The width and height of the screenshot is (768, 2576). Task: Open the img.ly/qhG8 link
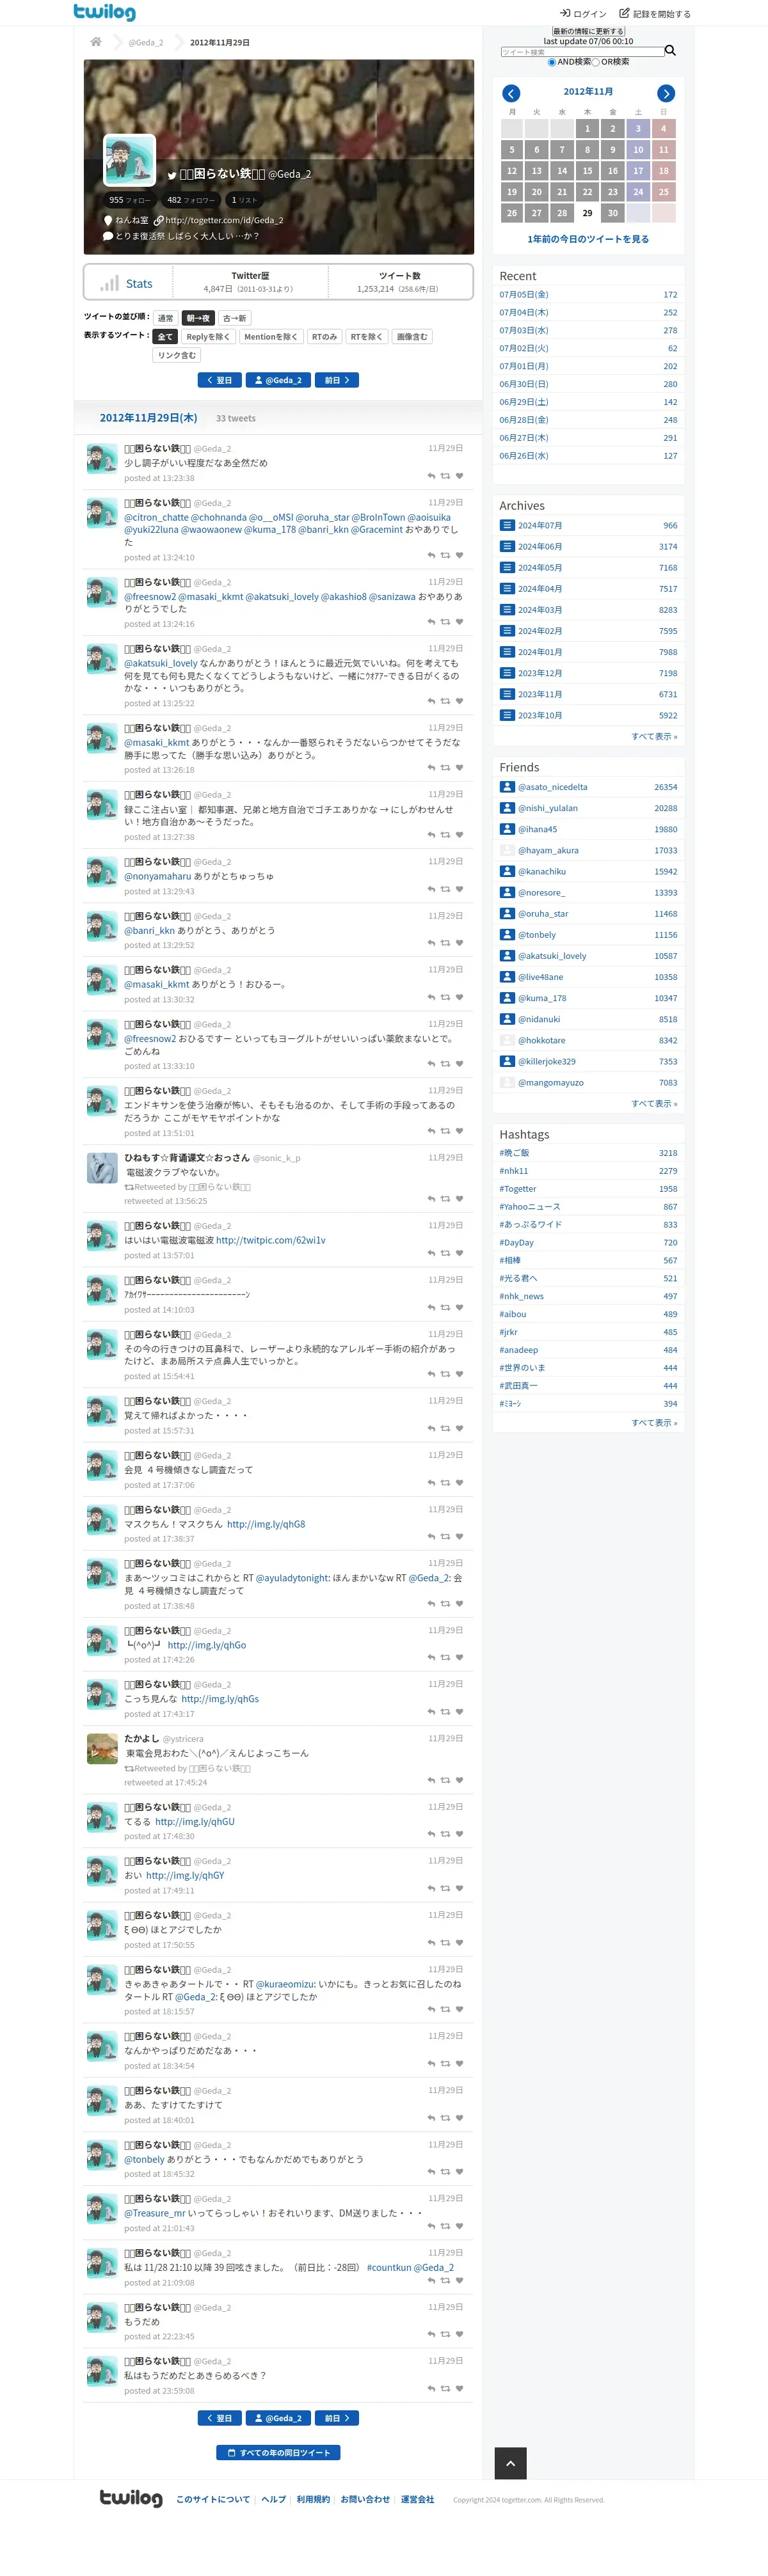[266, 1524]
